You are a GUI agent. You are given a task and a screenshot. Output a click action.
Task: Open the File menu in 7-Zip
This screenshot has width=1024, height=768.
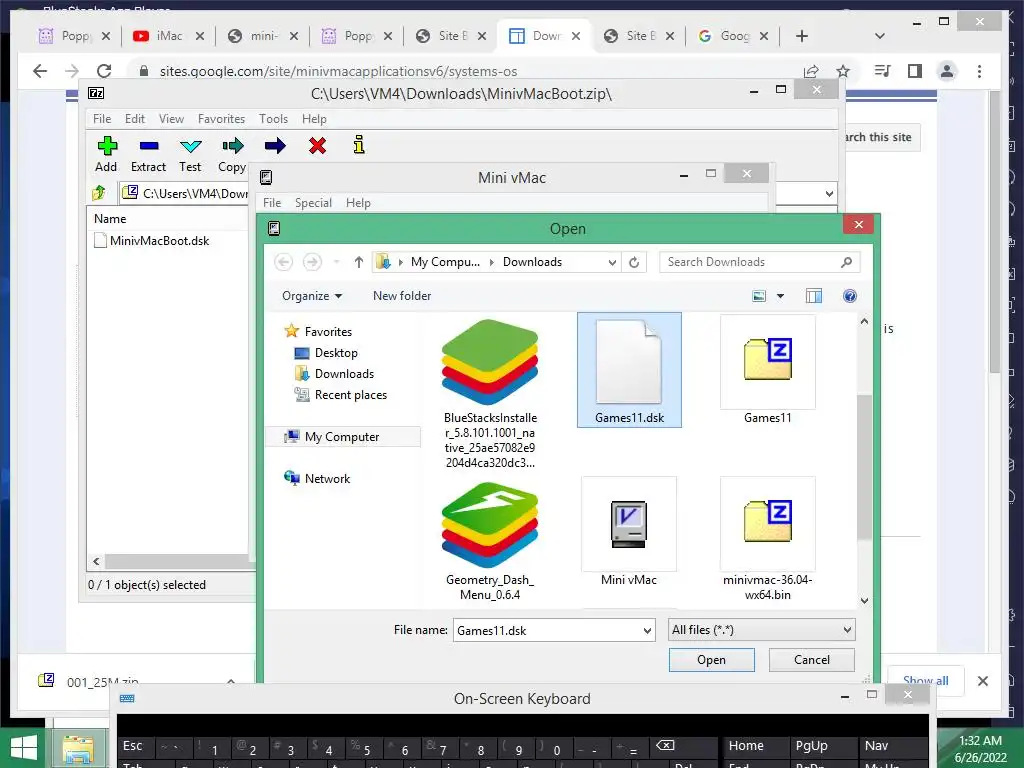click(102, 119)
